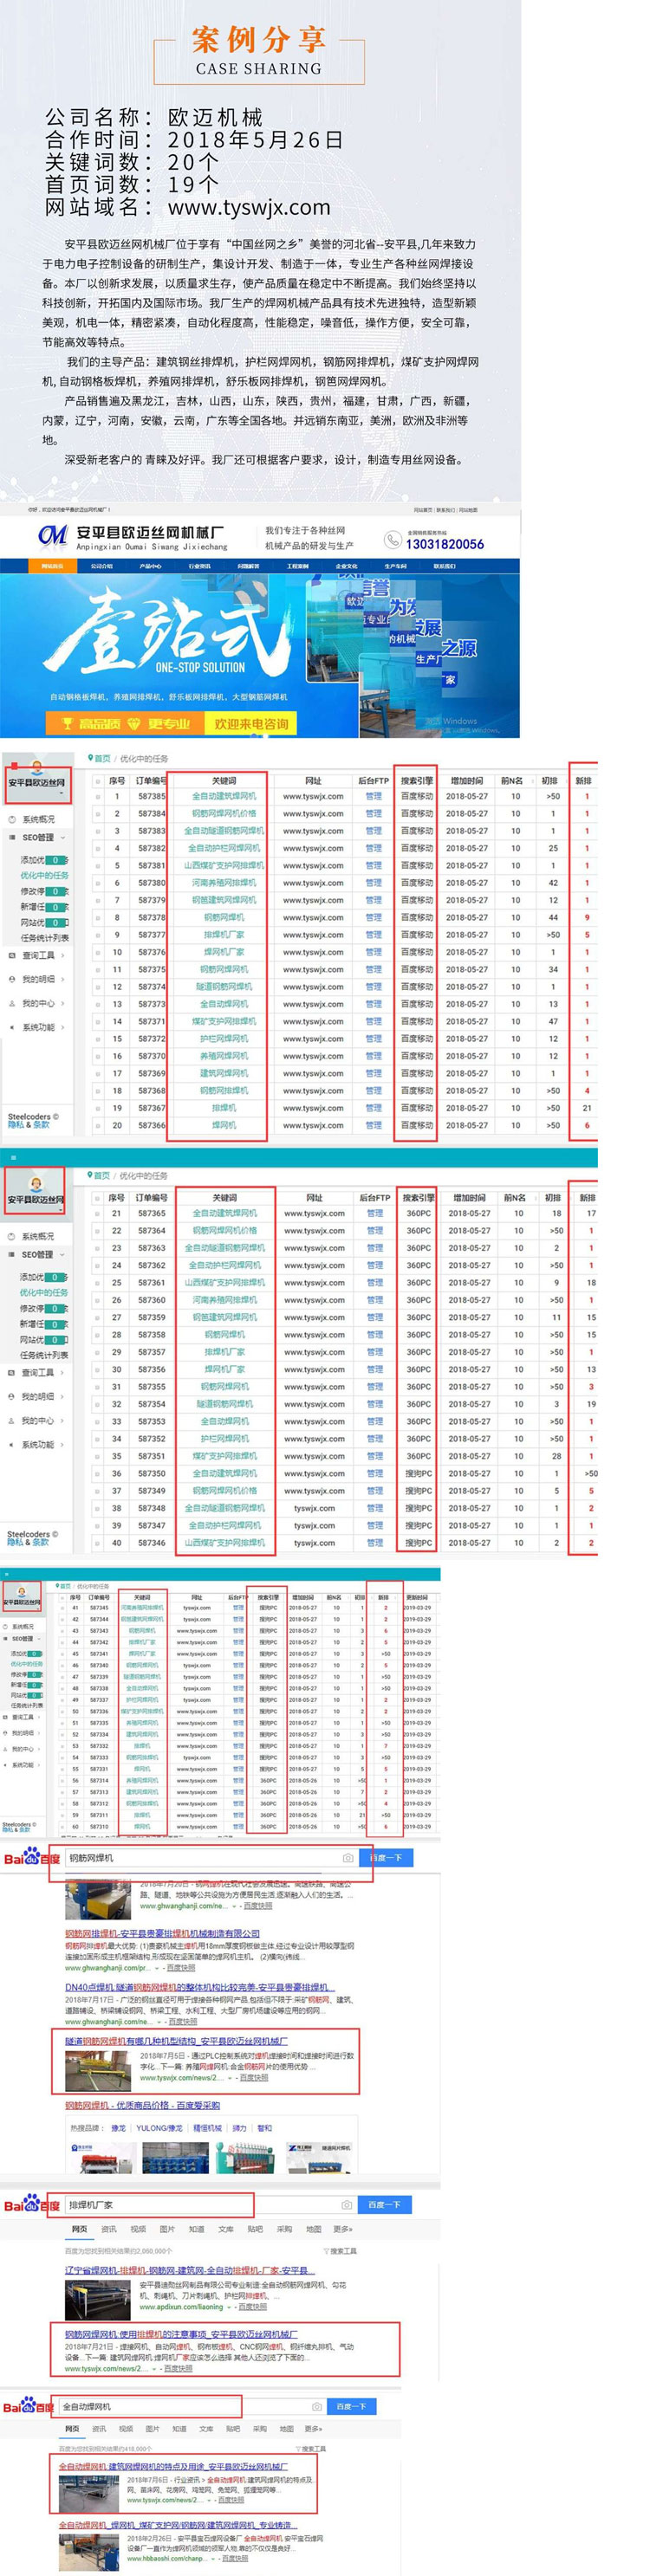Open 任务统计列表 in orders 587365-587346 panel sidebar
650x2576 pixels.
coord(44,1355)
